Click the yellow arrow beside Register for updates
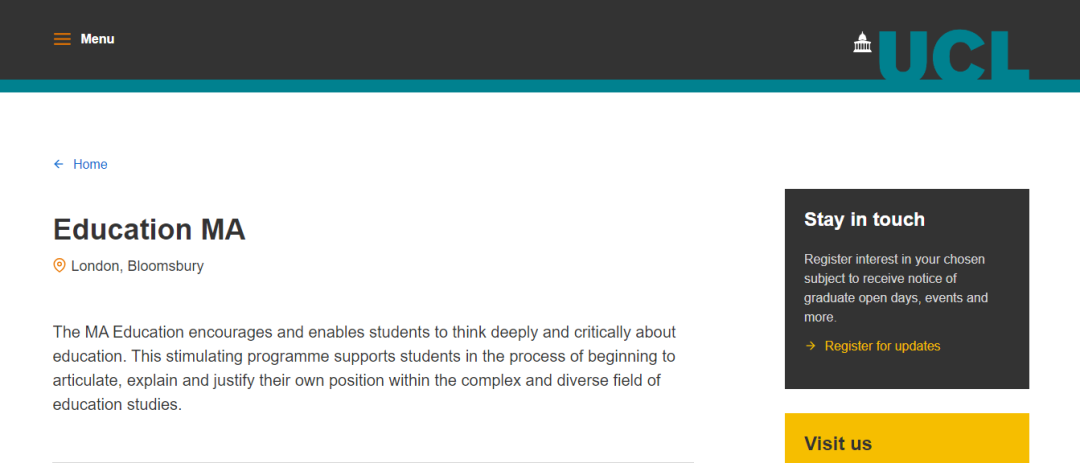 tap(810, 346)
